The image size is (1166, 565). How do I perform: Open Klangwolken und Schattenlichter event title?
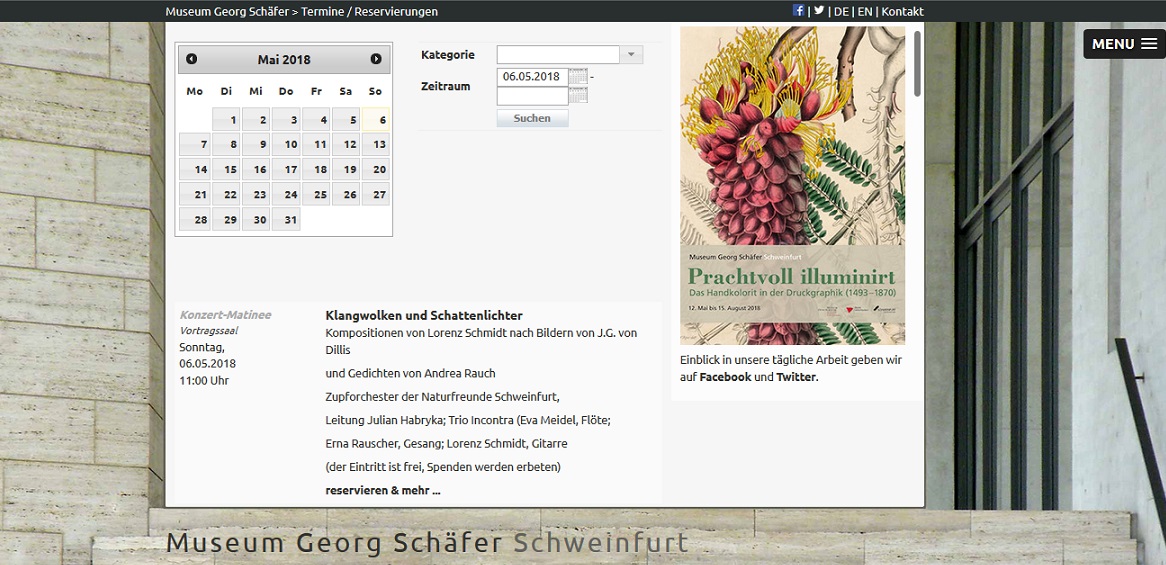(x=424, y=315)
